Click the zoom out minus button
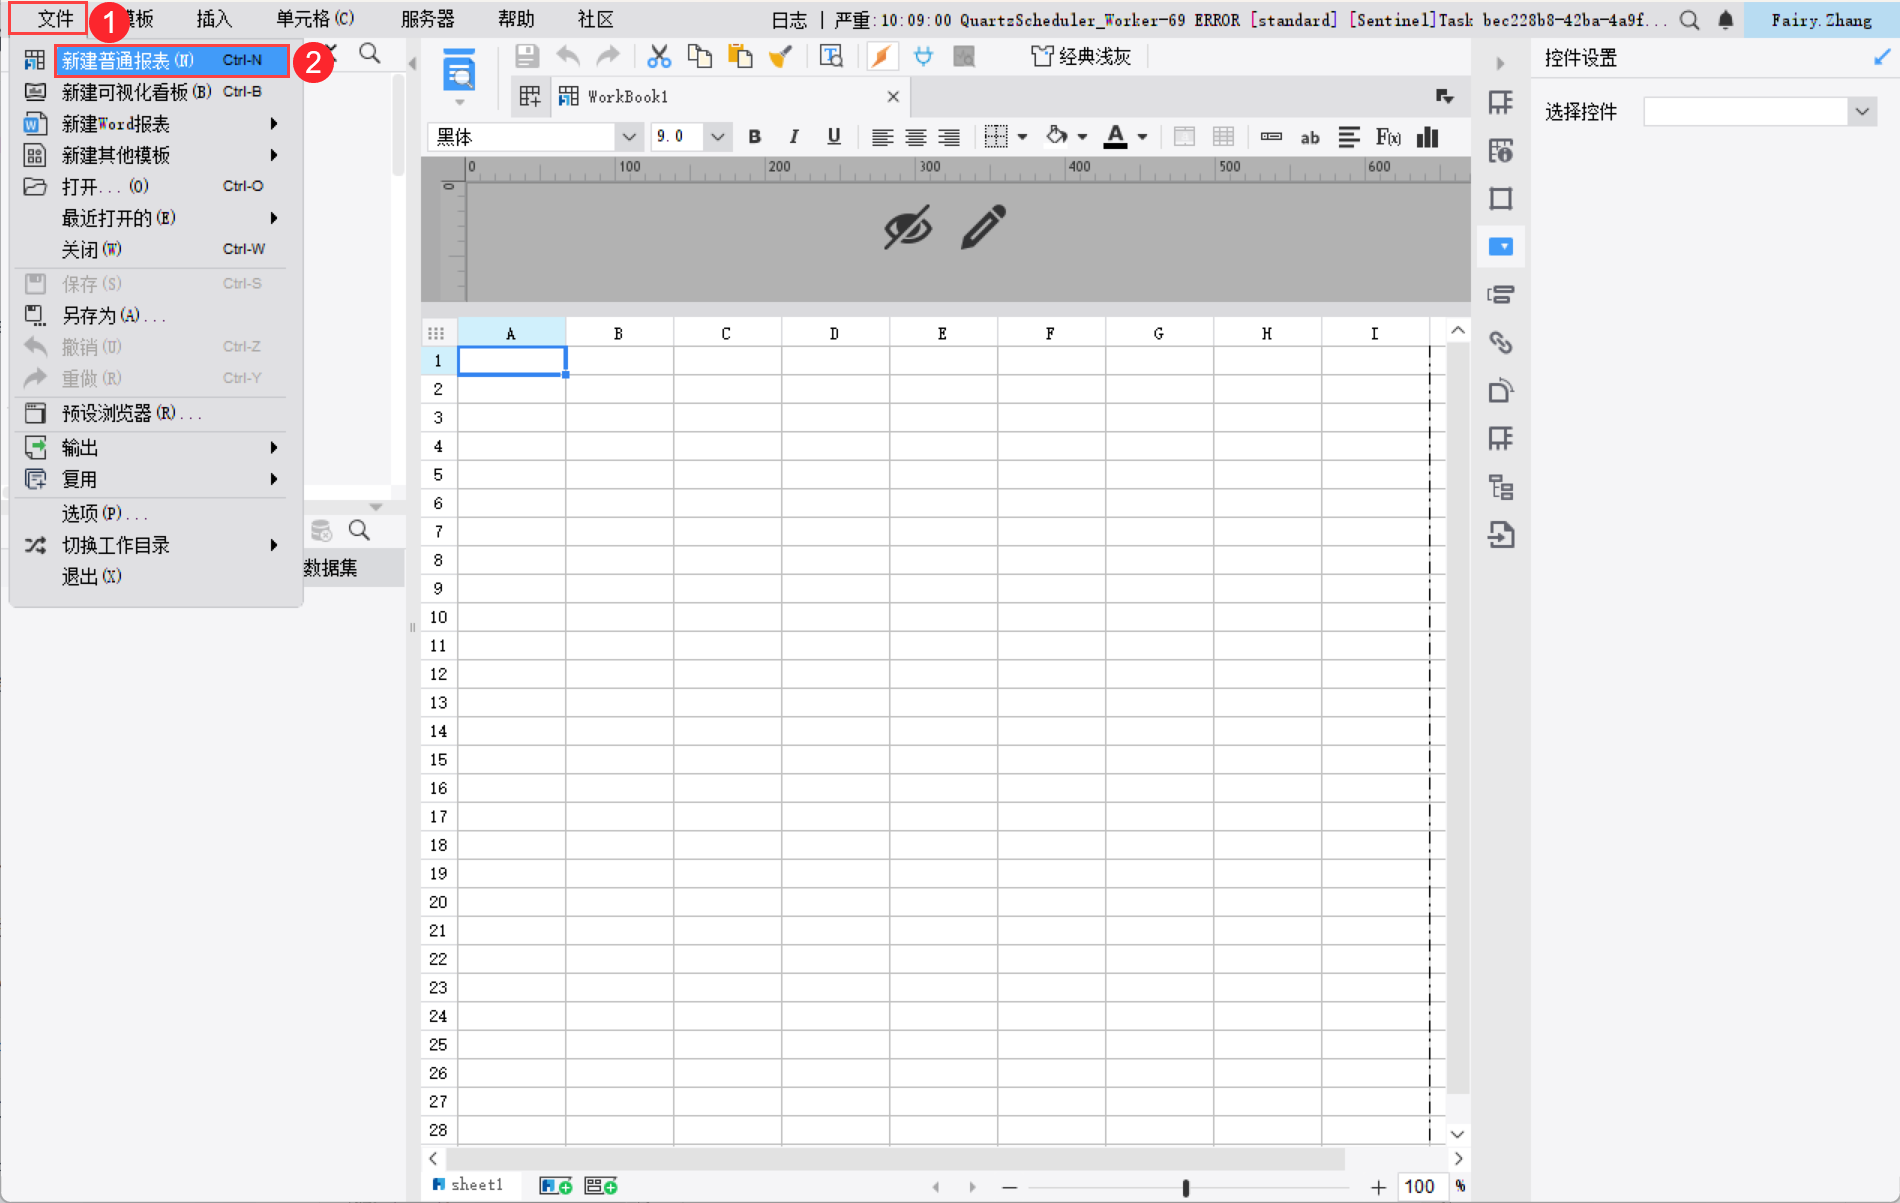The width and height of the screenshot is (1900, 1203). (x=1010, y=1187)
